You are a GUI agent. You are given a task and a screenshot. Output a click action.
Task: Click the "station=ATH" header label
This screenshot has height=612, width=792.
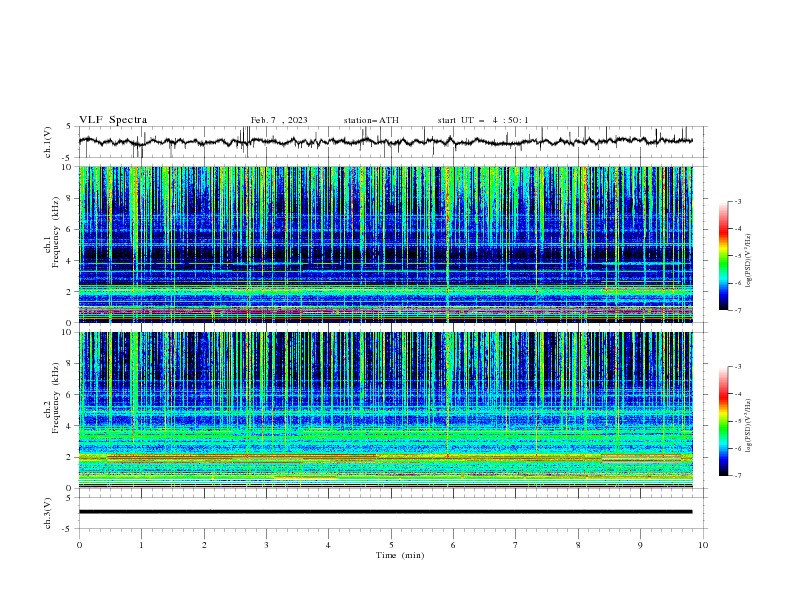[x=371, y=120]
